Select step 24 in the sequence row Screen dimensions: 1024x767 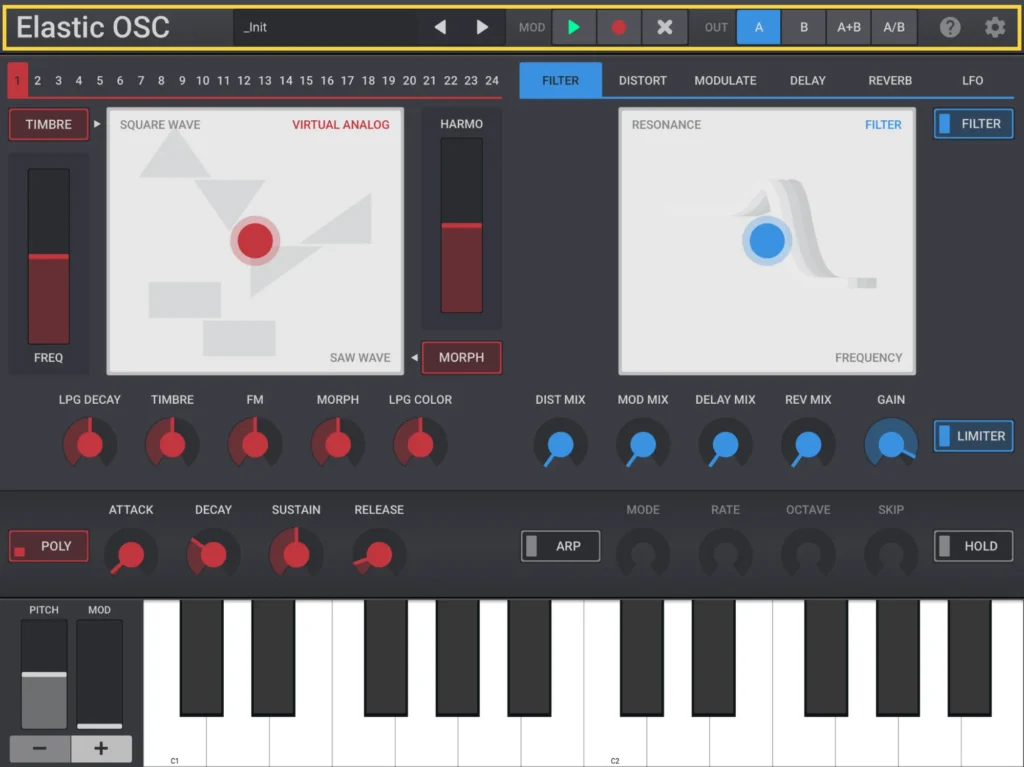pos(492,80)
